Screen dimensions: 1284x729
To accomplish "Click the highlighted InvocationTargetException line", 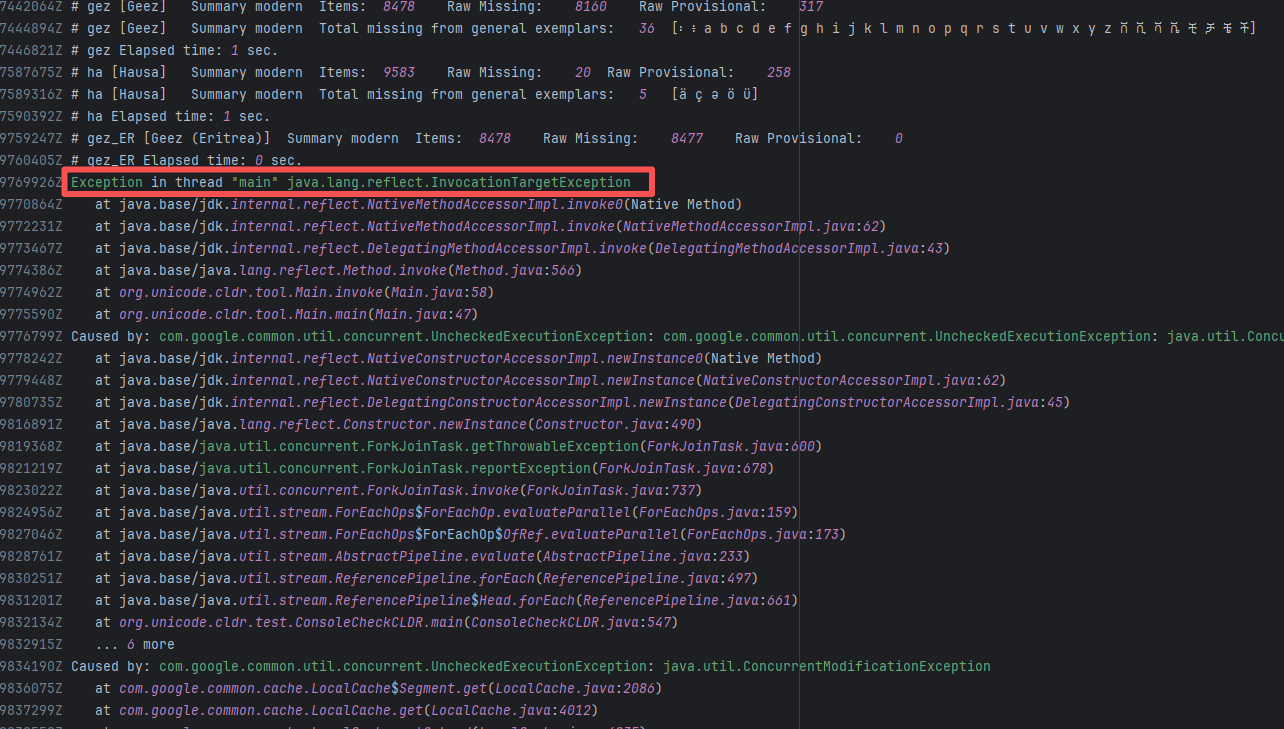I will [350, 182].
